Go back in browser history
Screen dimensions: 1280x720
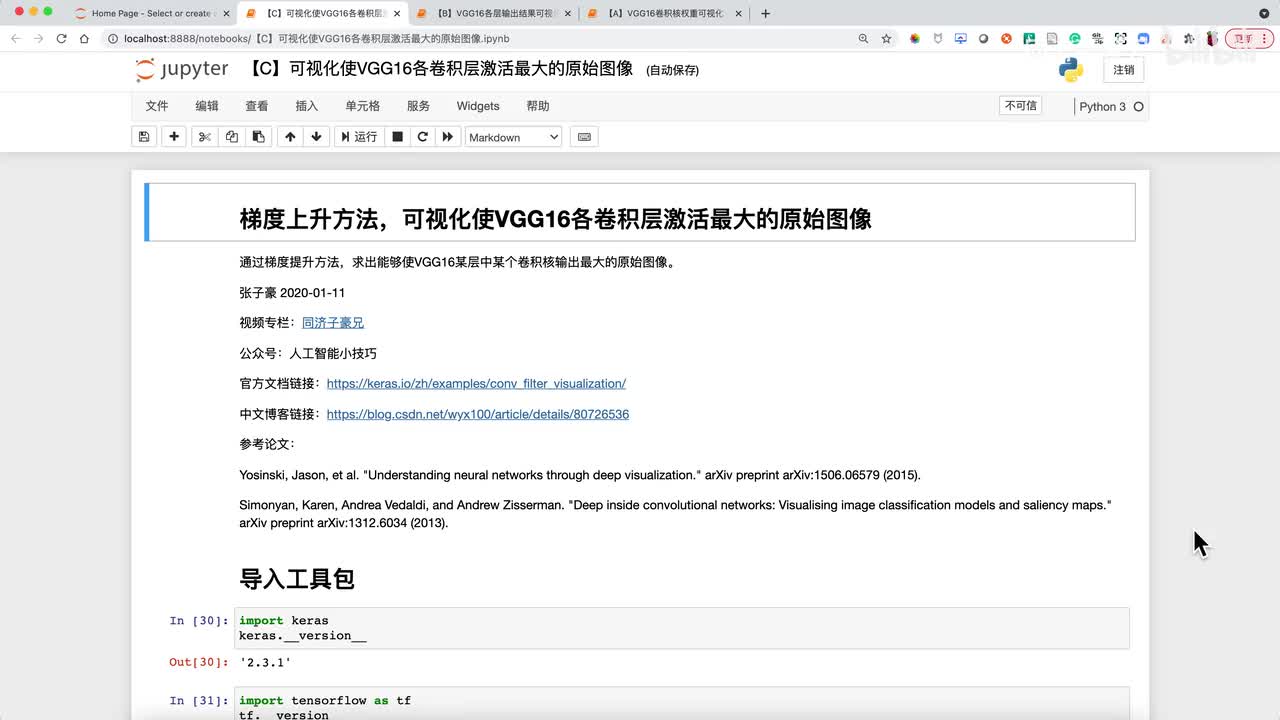[x=15, y=38]
